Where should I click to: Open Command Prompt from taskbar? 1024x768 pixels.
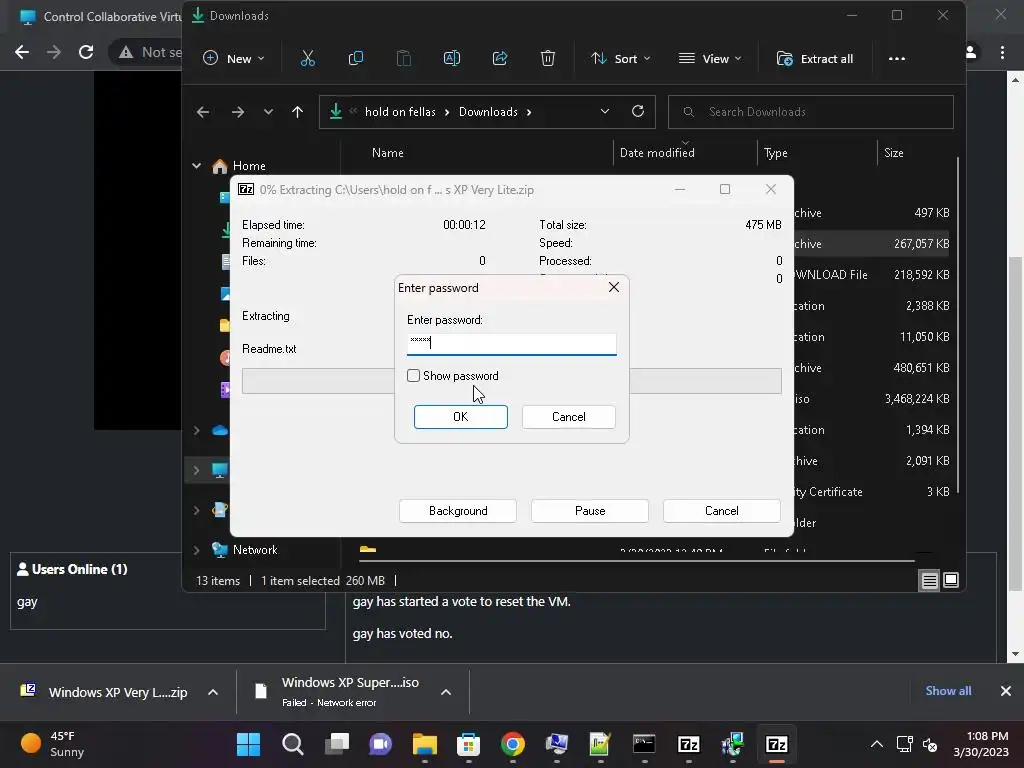pyautogui.click(x=645, y=744)
